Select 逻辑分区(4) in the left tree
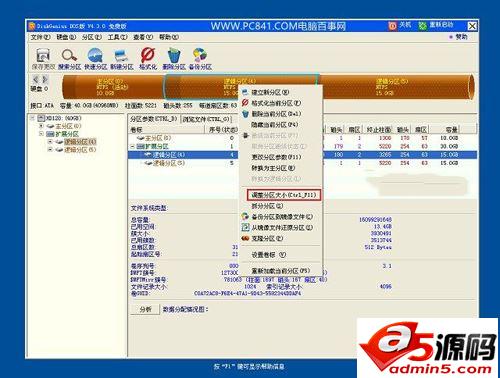This screenshot has height=378, width=500. [x=76, y=142]
